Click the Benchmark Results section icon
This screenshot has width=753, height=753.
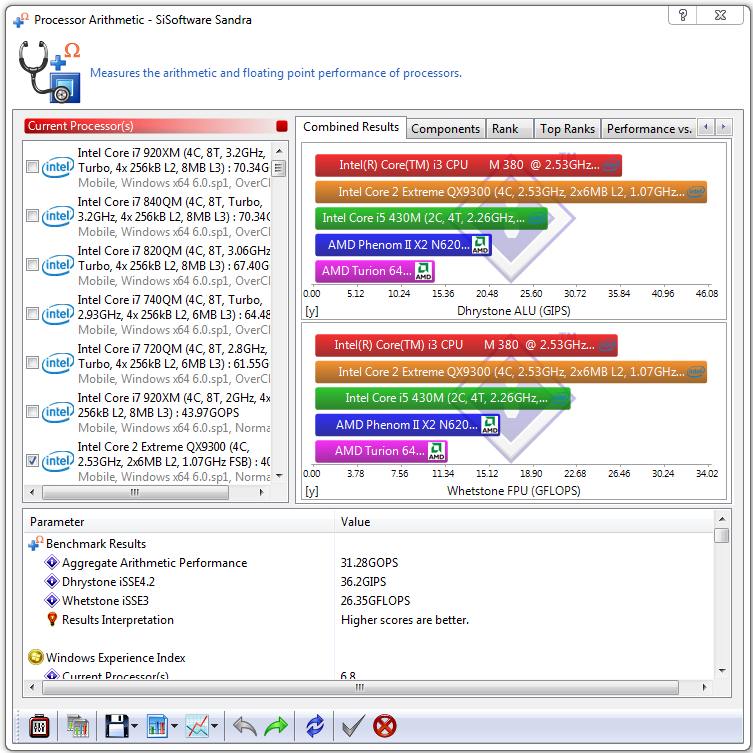pos(36,543)
